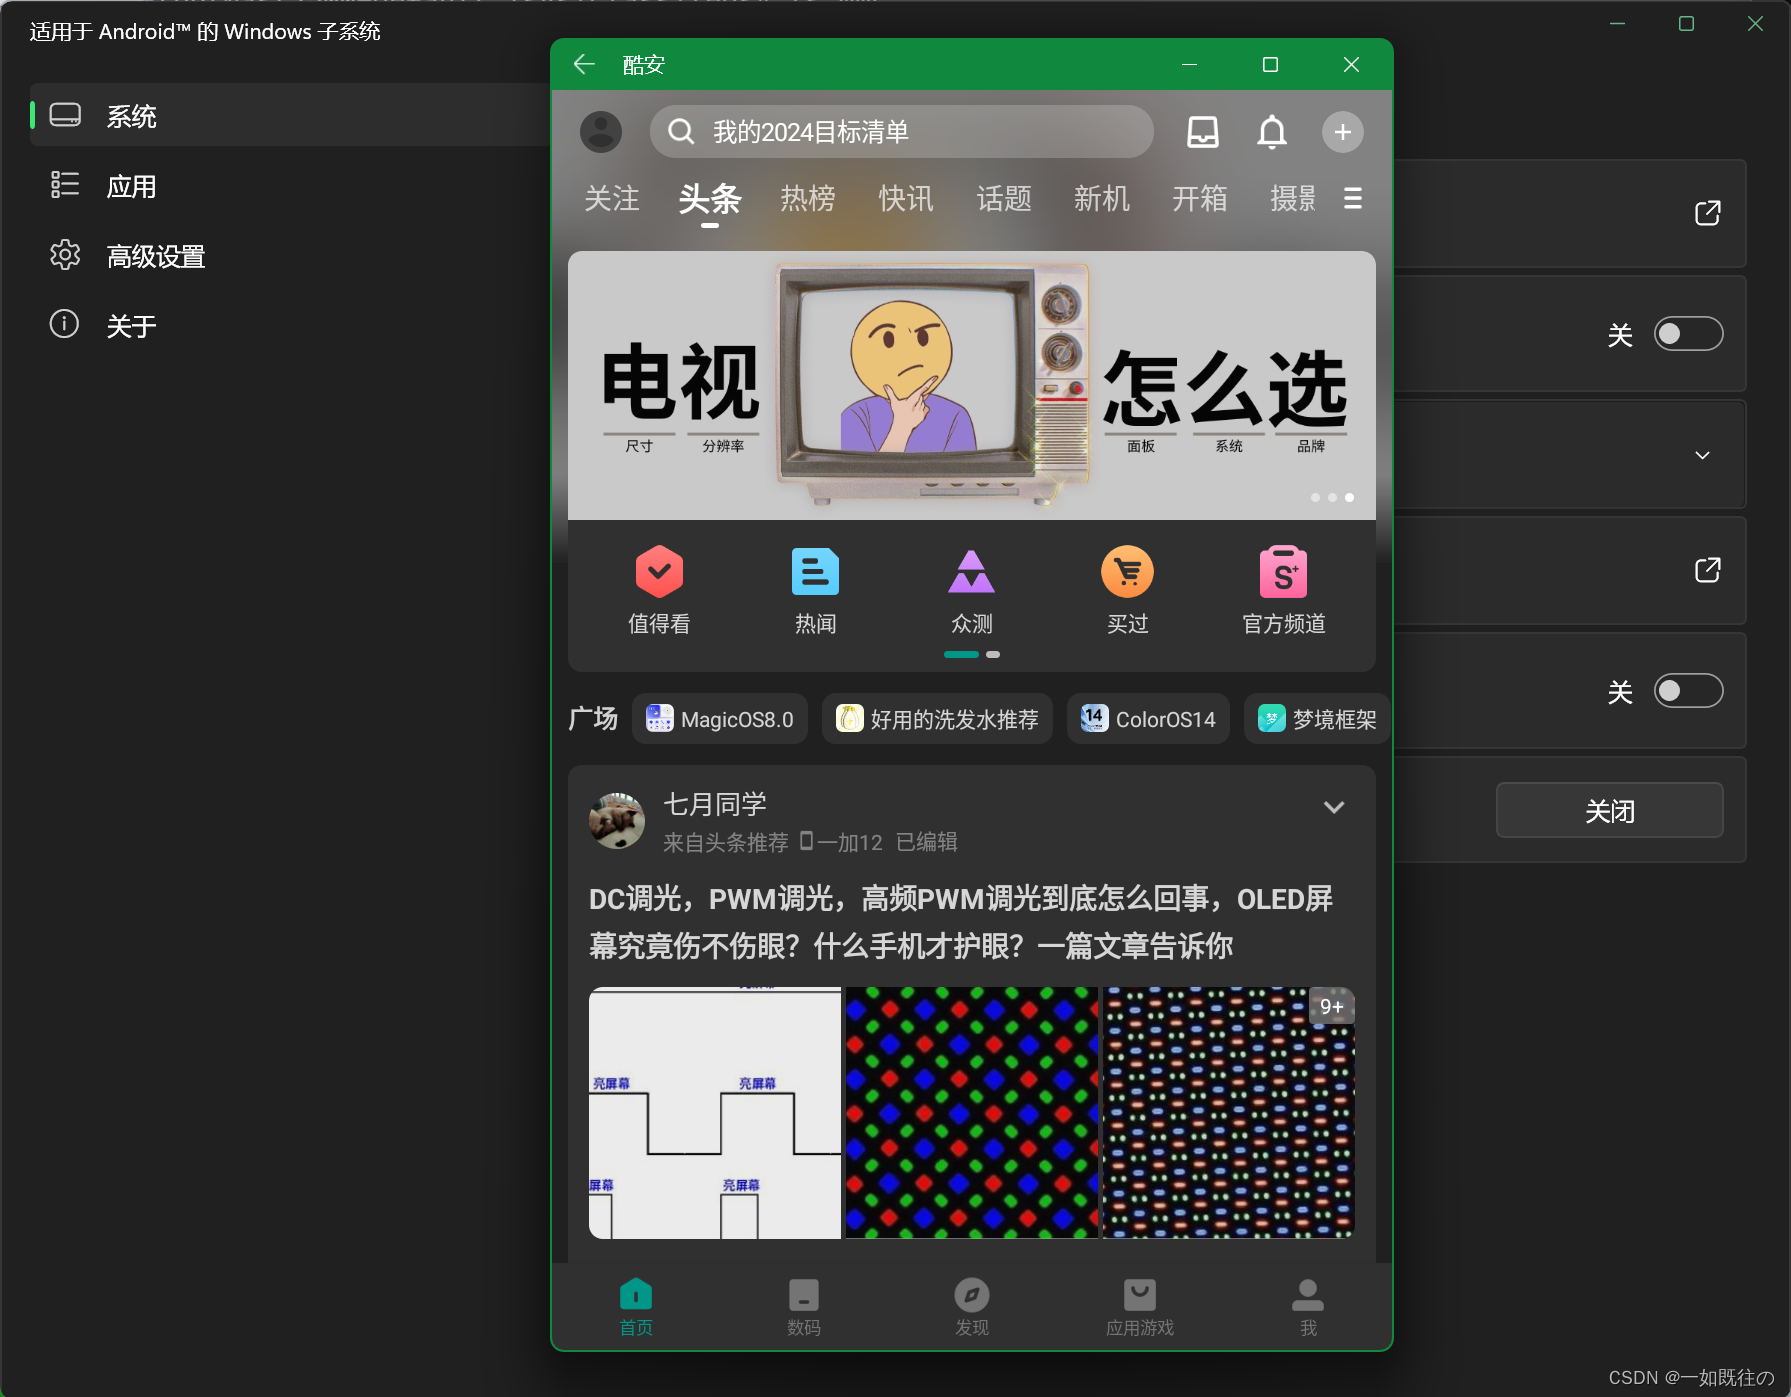Open the 梦境框架 topic chip
Screen dimensions: 1791x1397
pos(1317,719)
